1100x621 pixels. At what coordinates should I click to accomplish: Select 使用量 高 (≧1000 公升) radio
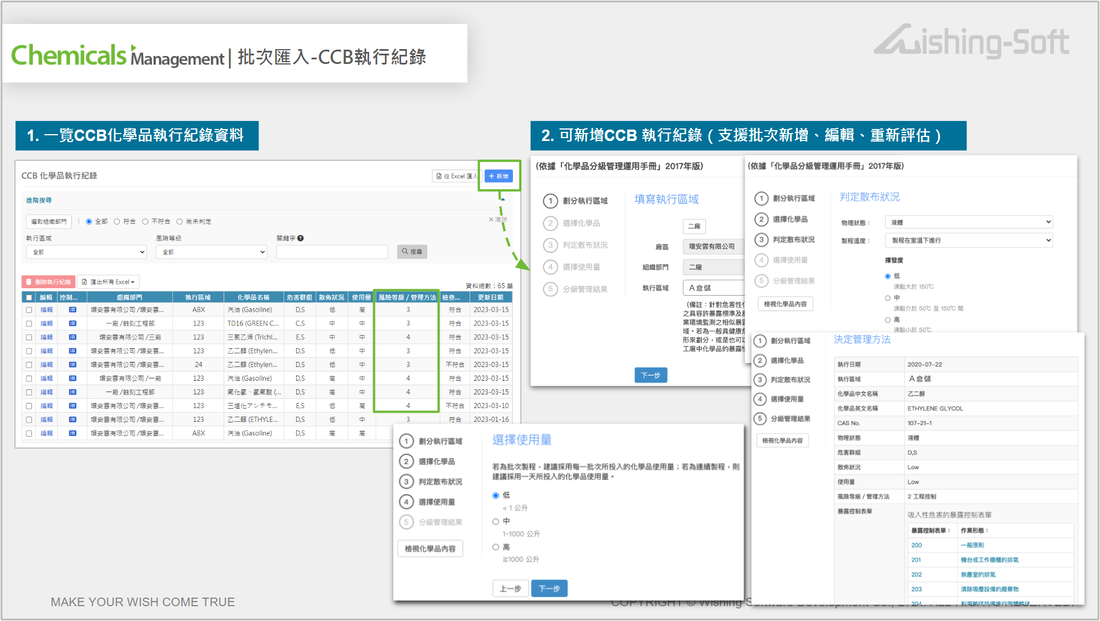click(x=495, y=547)
